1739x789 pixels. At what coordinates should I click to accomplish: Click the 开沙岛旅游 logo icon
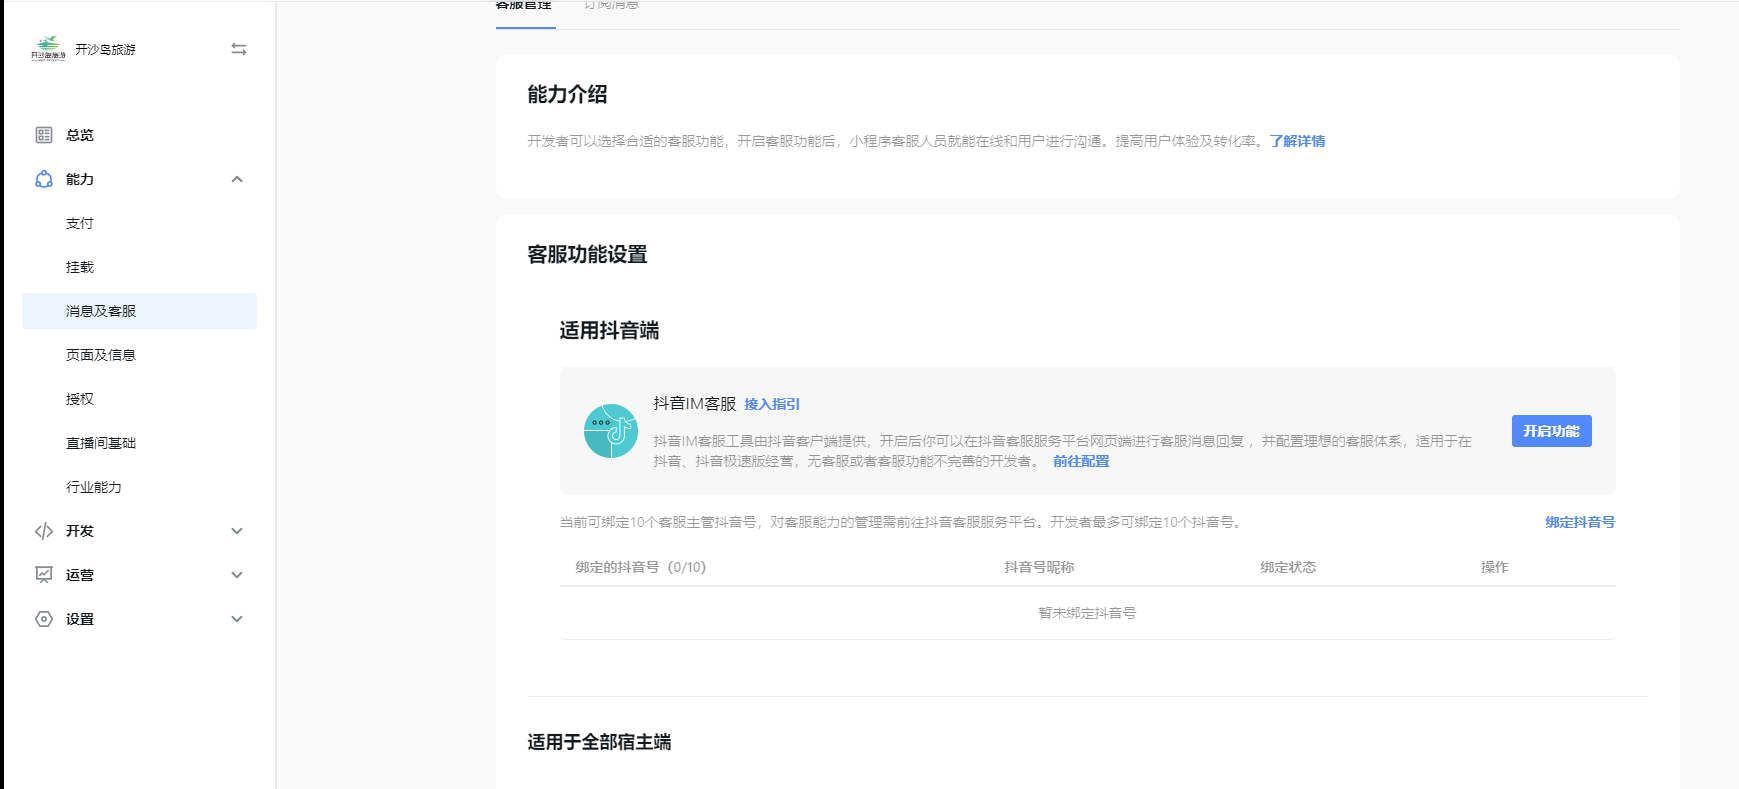tap(48, 48)
